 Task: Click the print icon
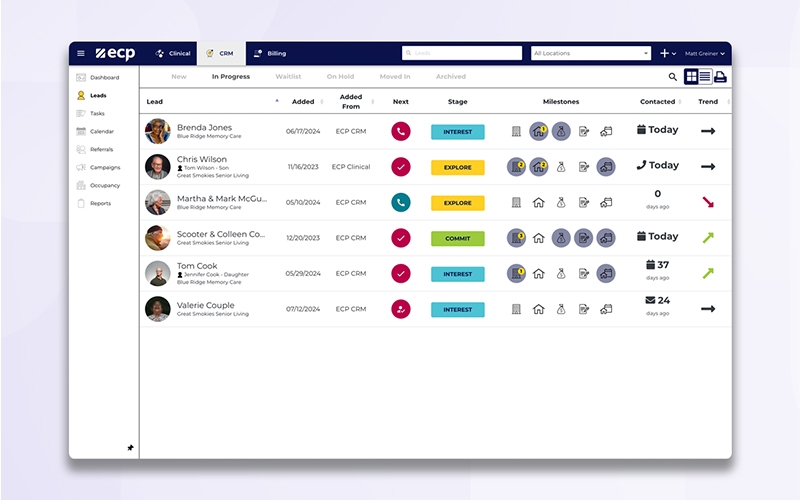pyautogui.click(x=720, y=77)
